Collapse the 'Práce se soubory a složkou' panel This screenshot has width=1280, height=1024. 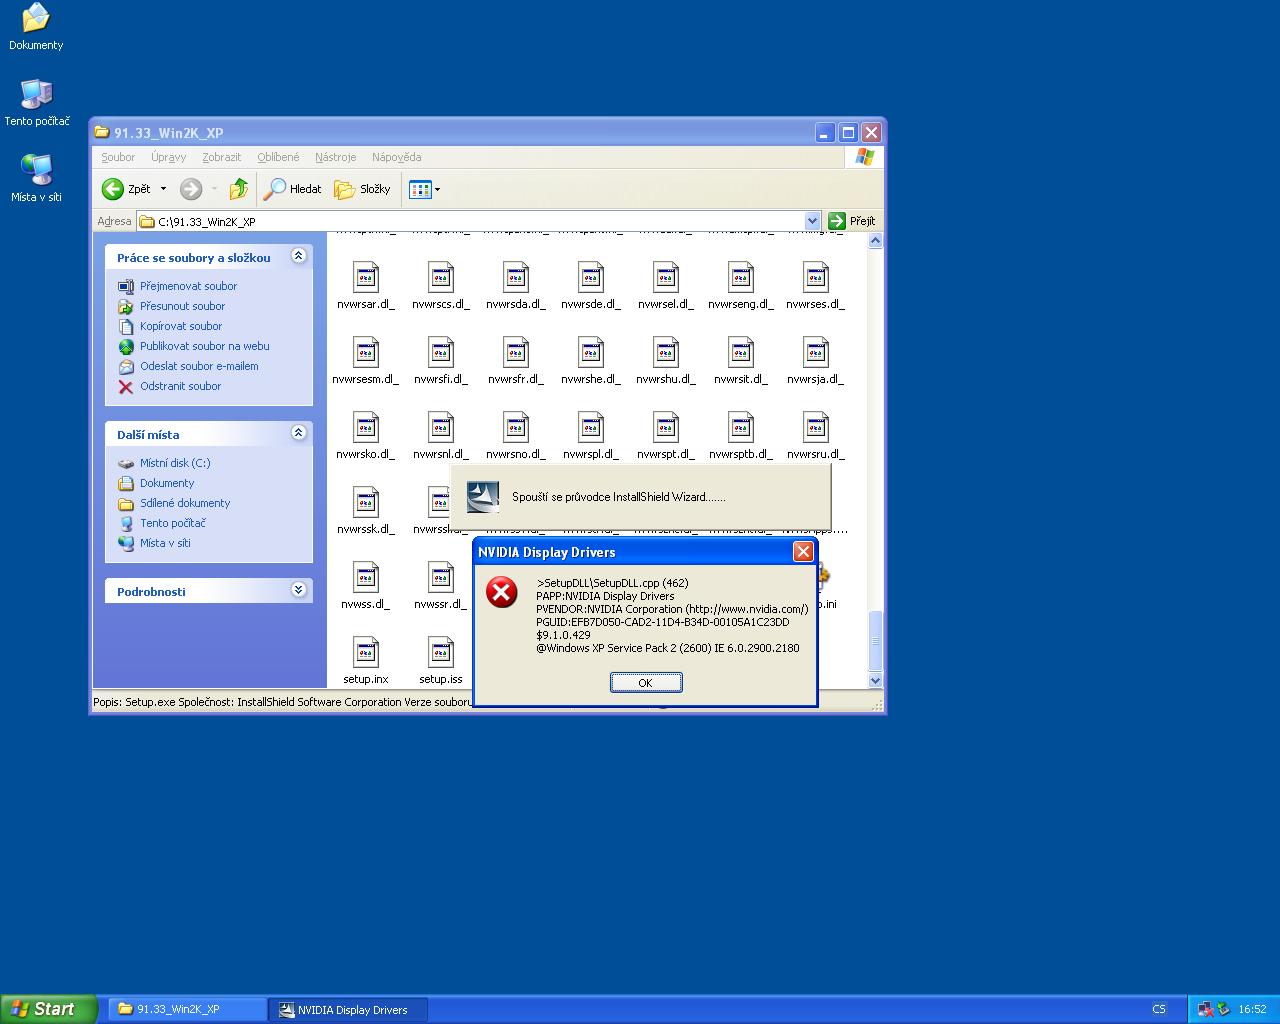point(298,257)
